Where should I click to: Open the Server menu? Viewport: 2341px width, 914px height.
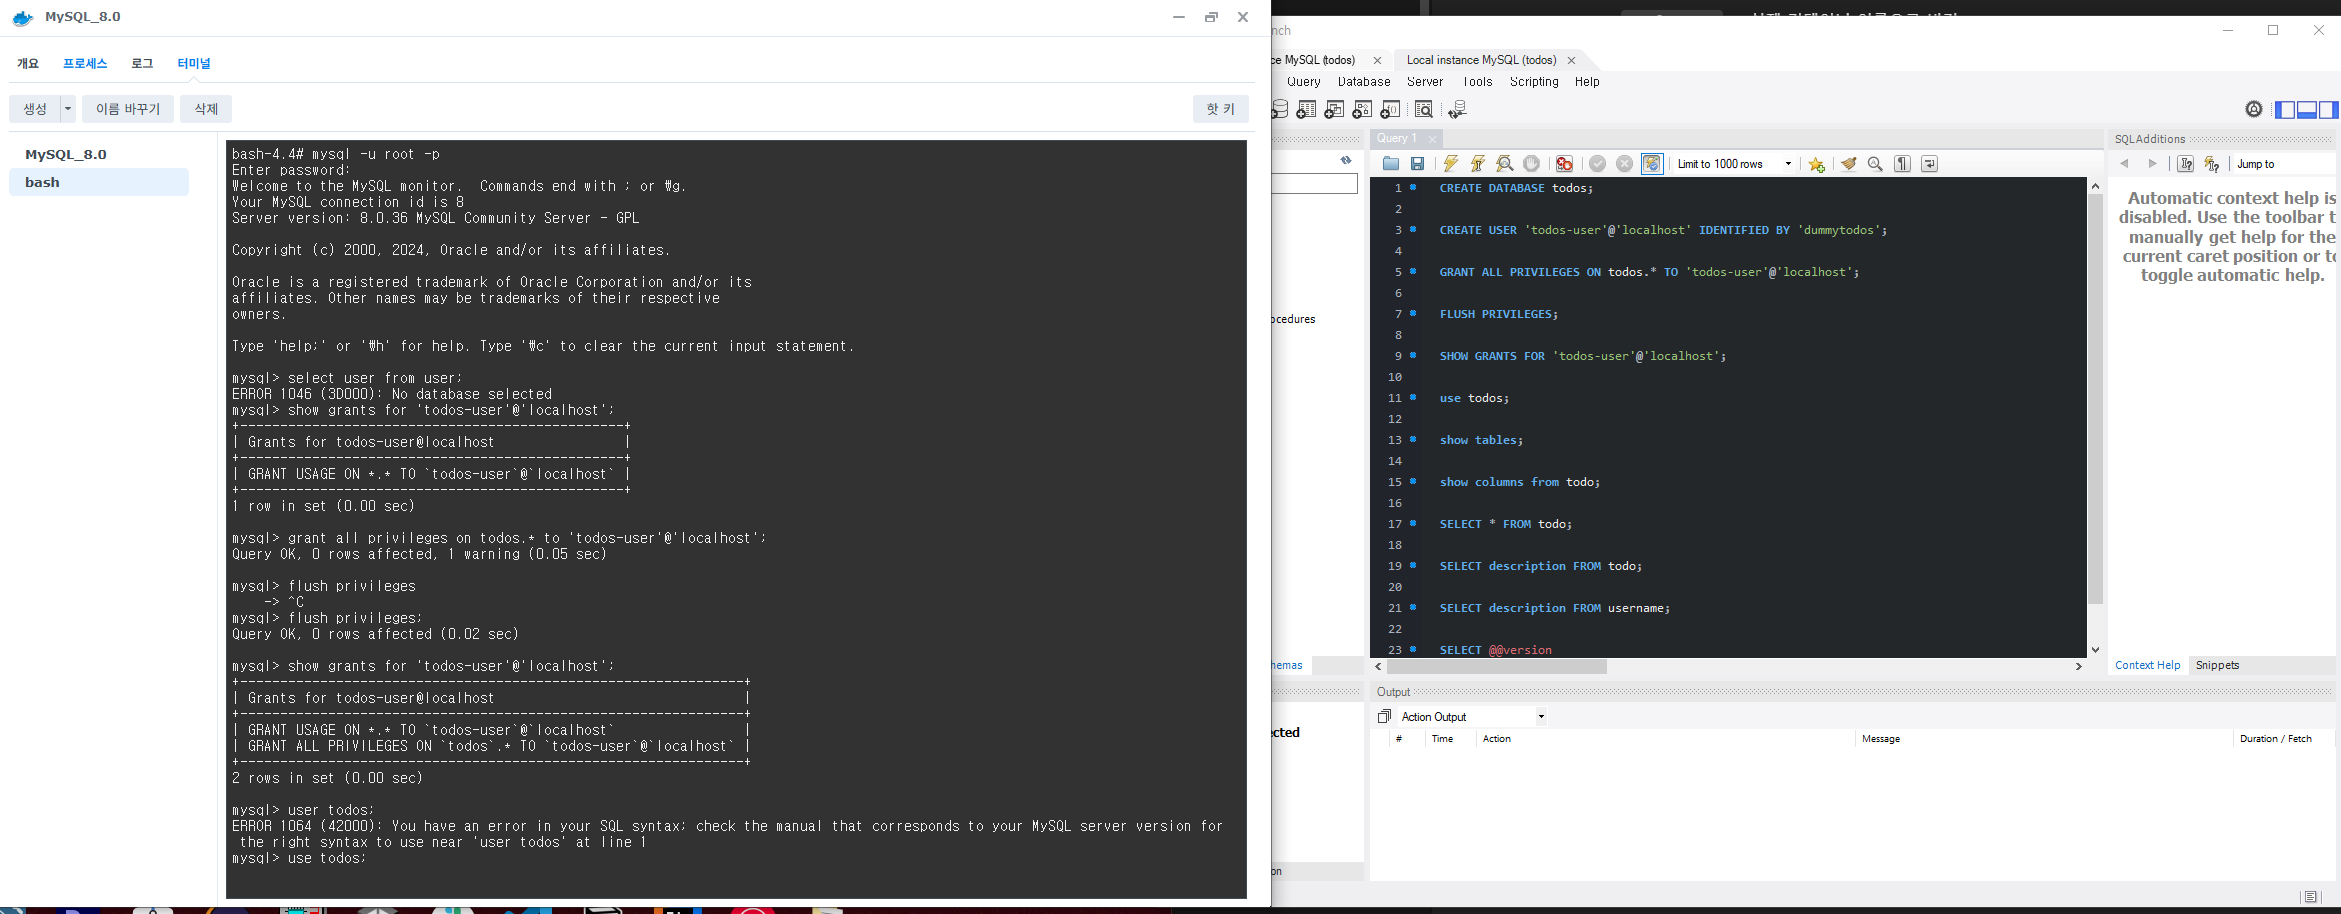click(1425, 82)
